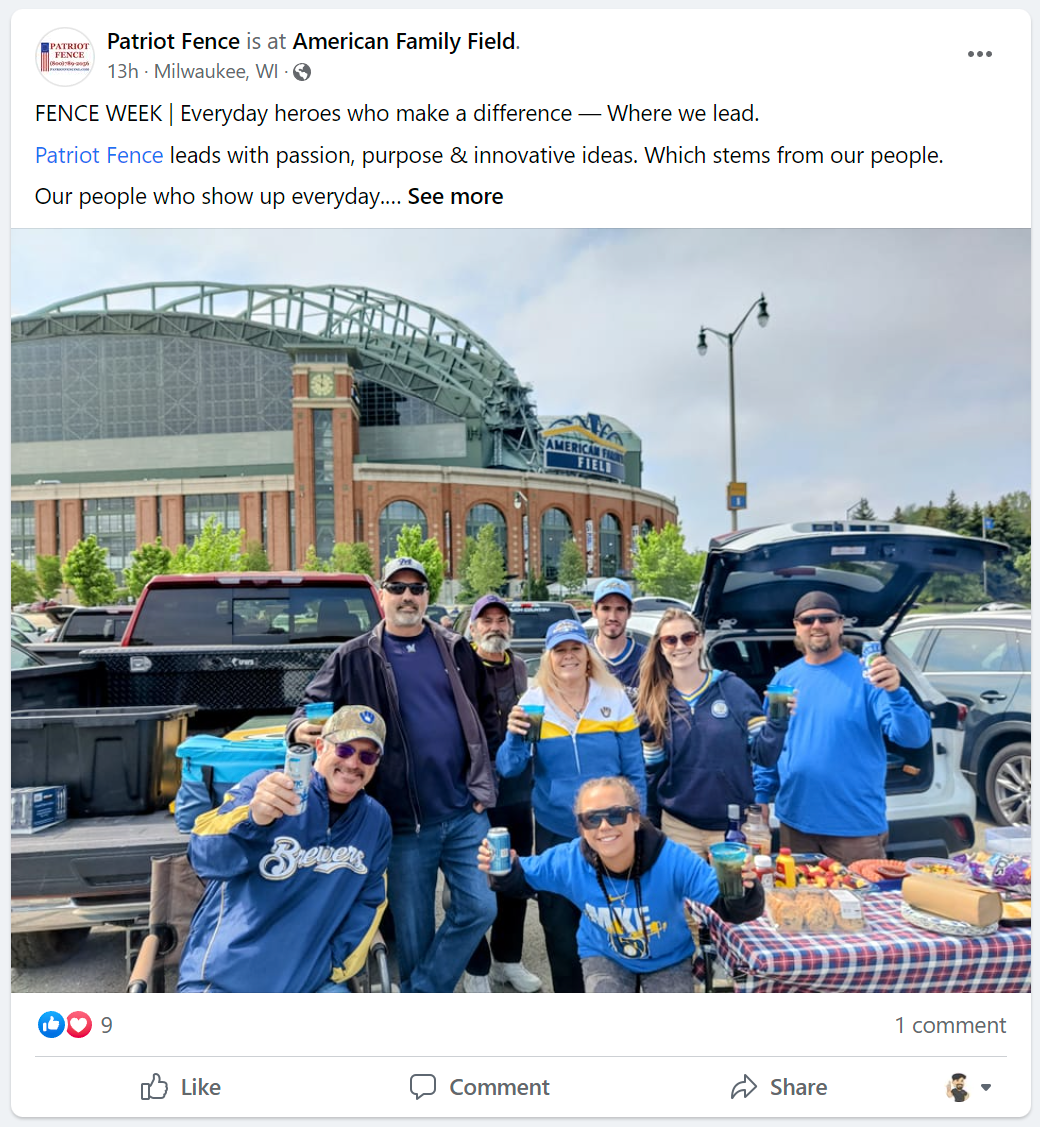
Task: View the 1 comment link
Action: 950,1025
